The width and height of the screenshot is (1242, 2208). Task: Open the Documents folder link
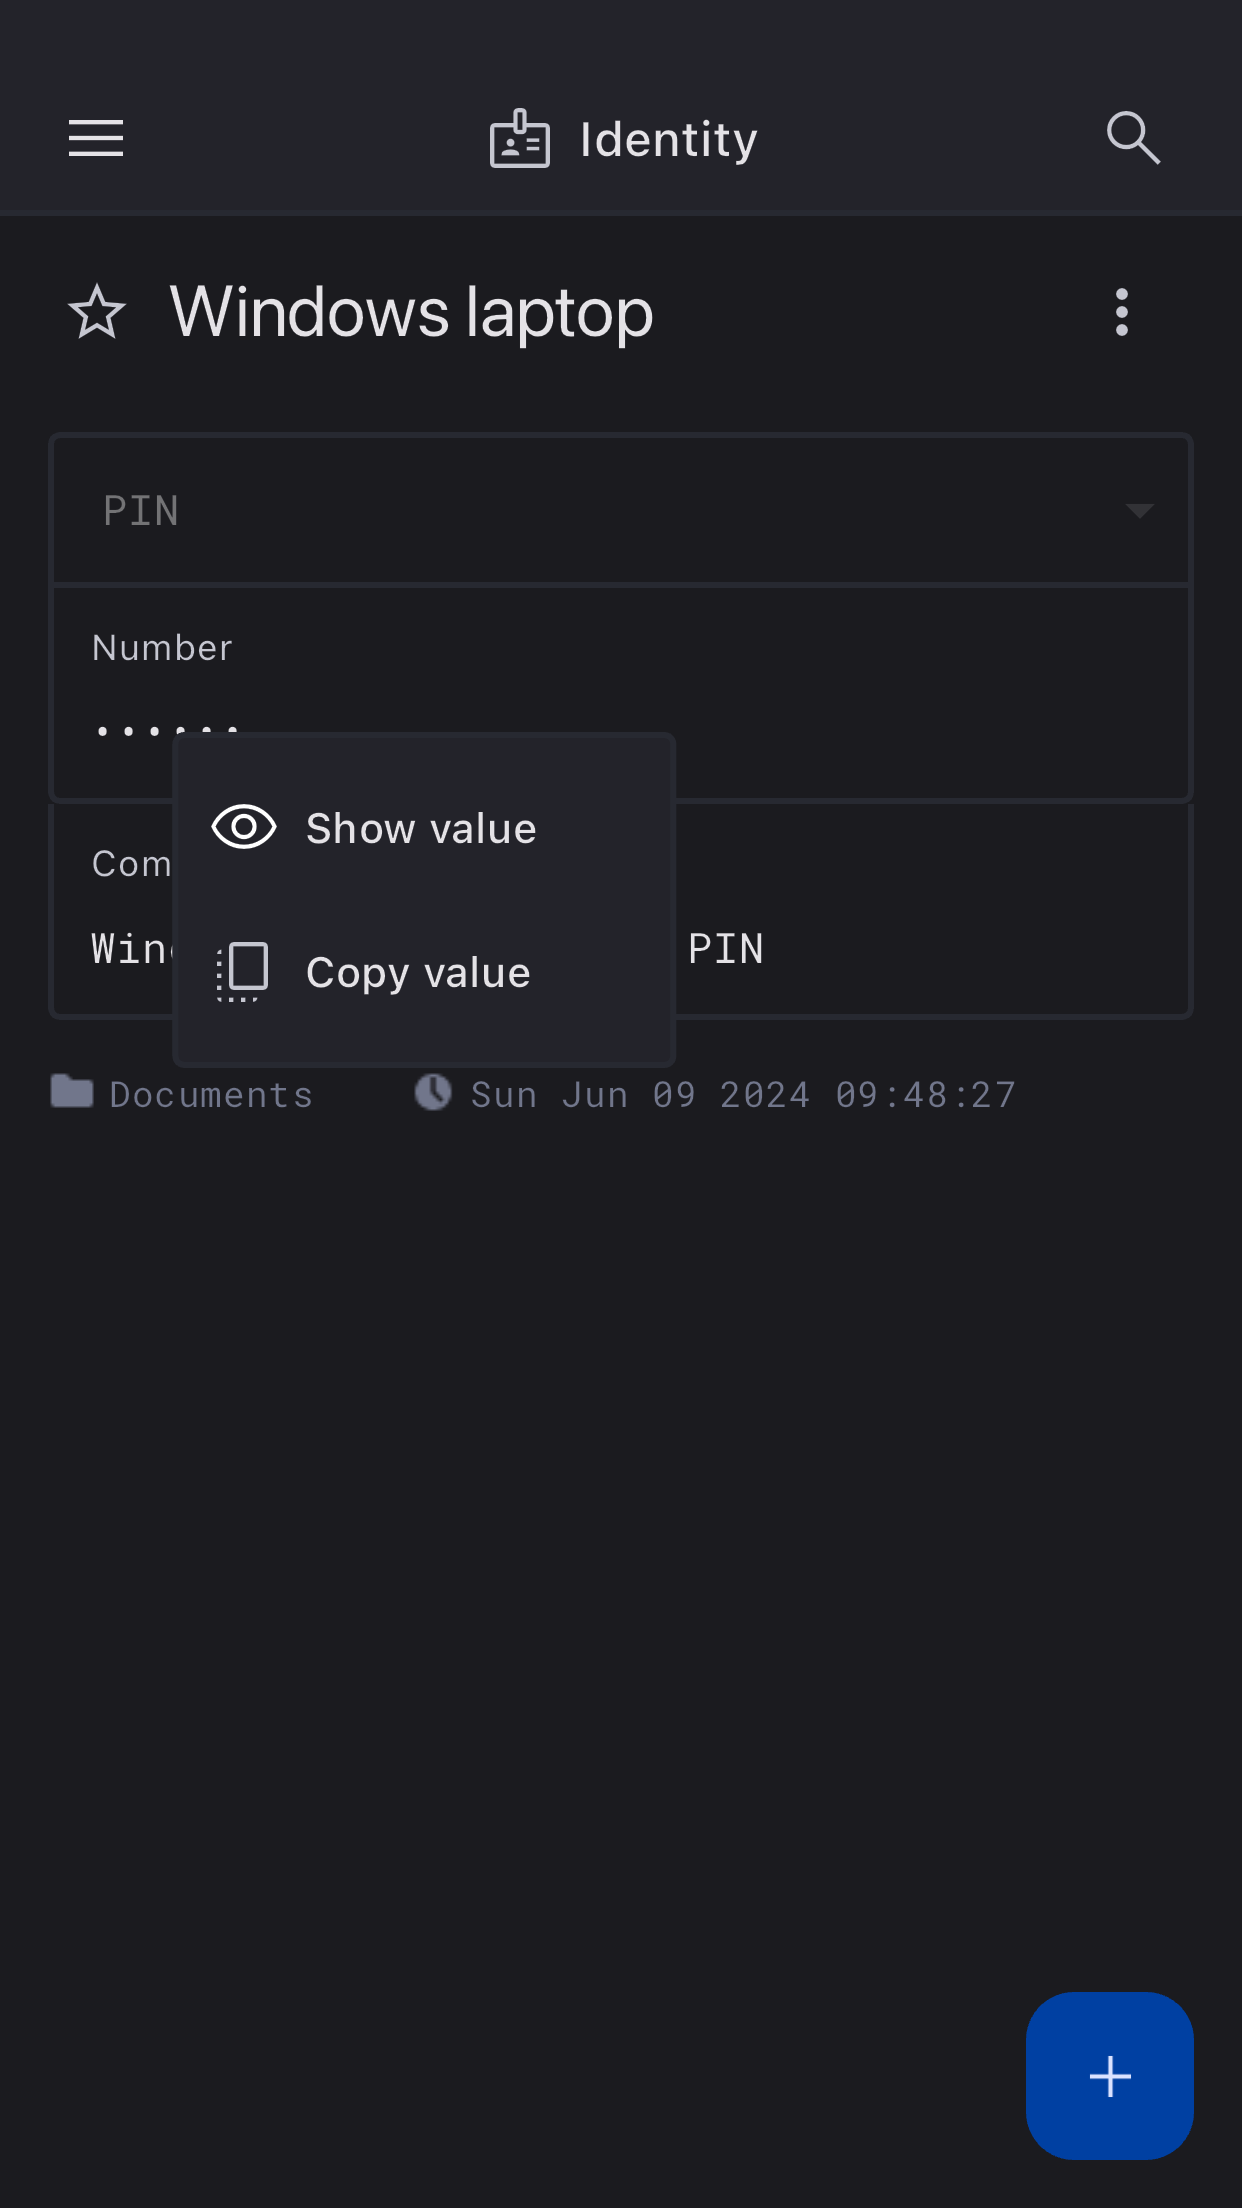point(211,1095)
